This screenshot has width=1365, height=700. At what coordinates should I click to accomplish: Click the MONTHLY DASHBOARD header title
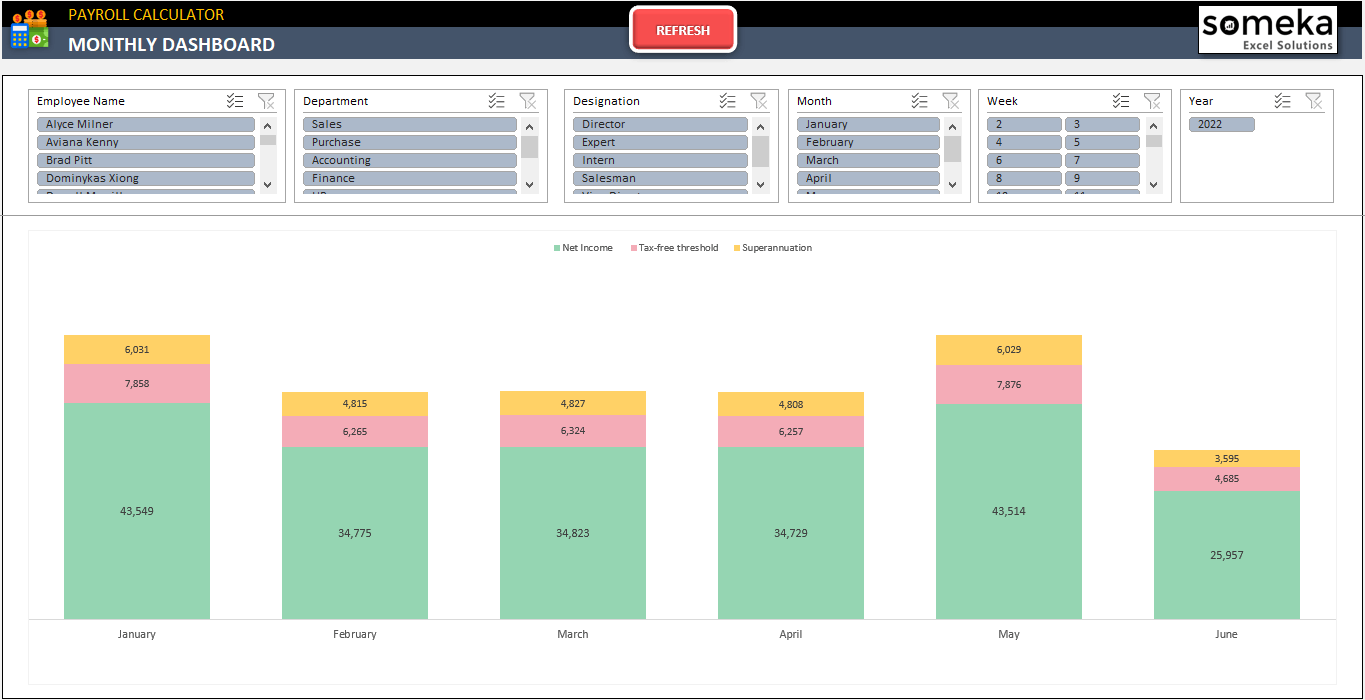pos(170,45)
